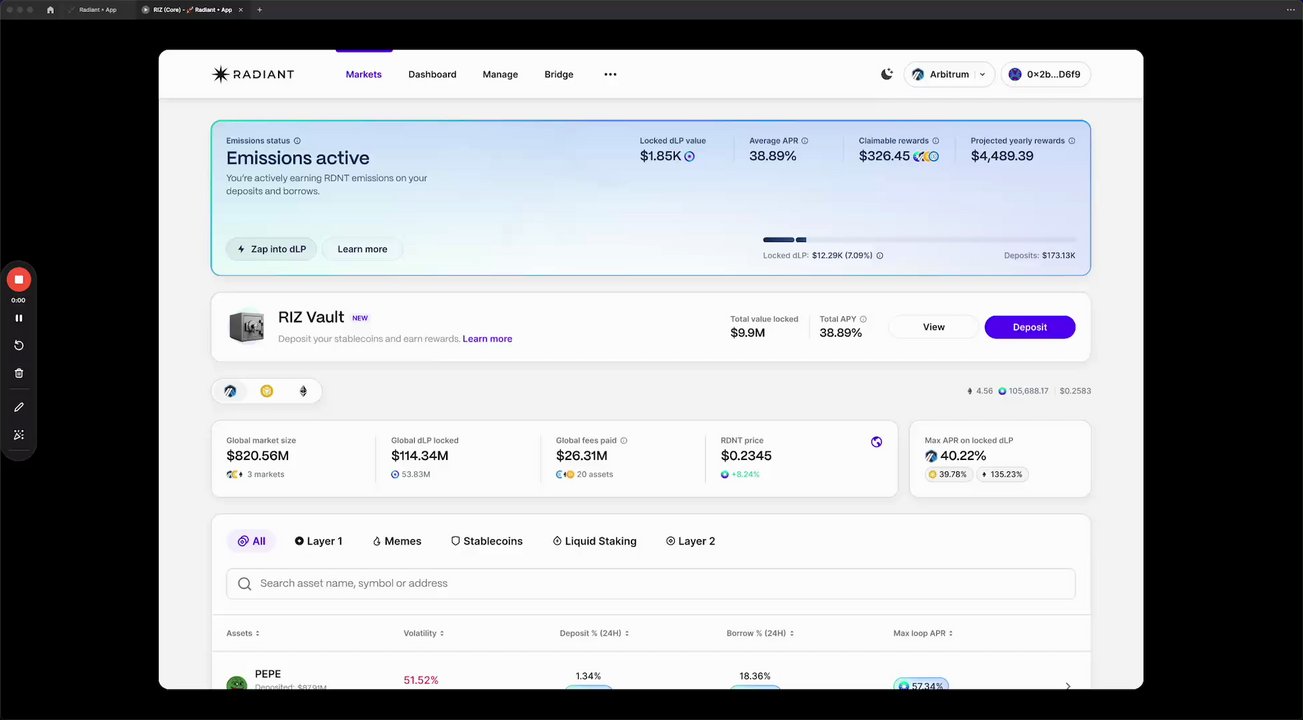Open the Arbitrum network dropdown

pos(949,74)
